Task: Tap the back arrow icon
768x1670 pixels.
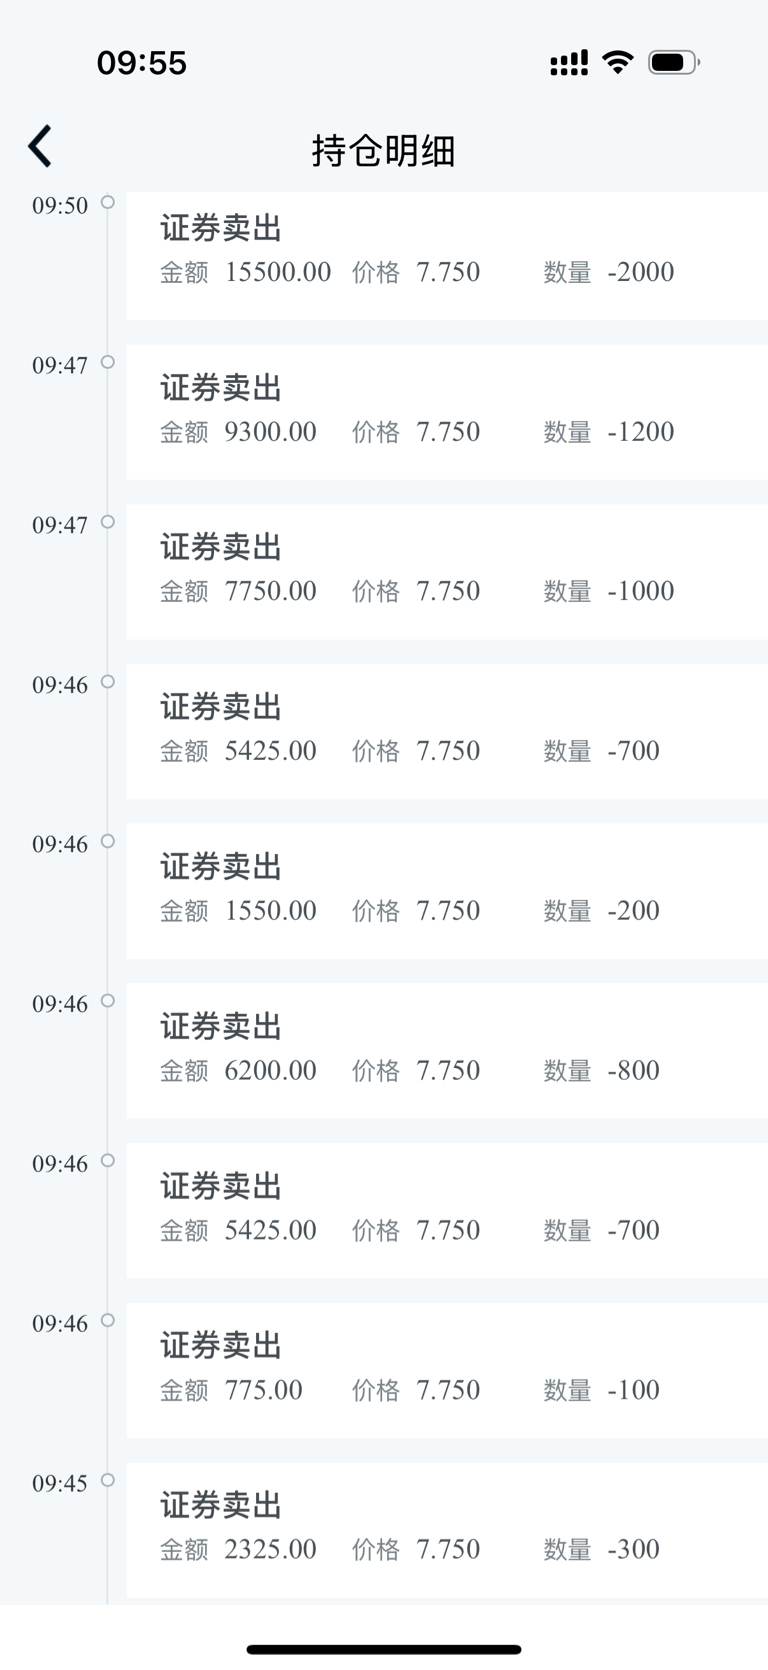Action: tap(40, 147)
